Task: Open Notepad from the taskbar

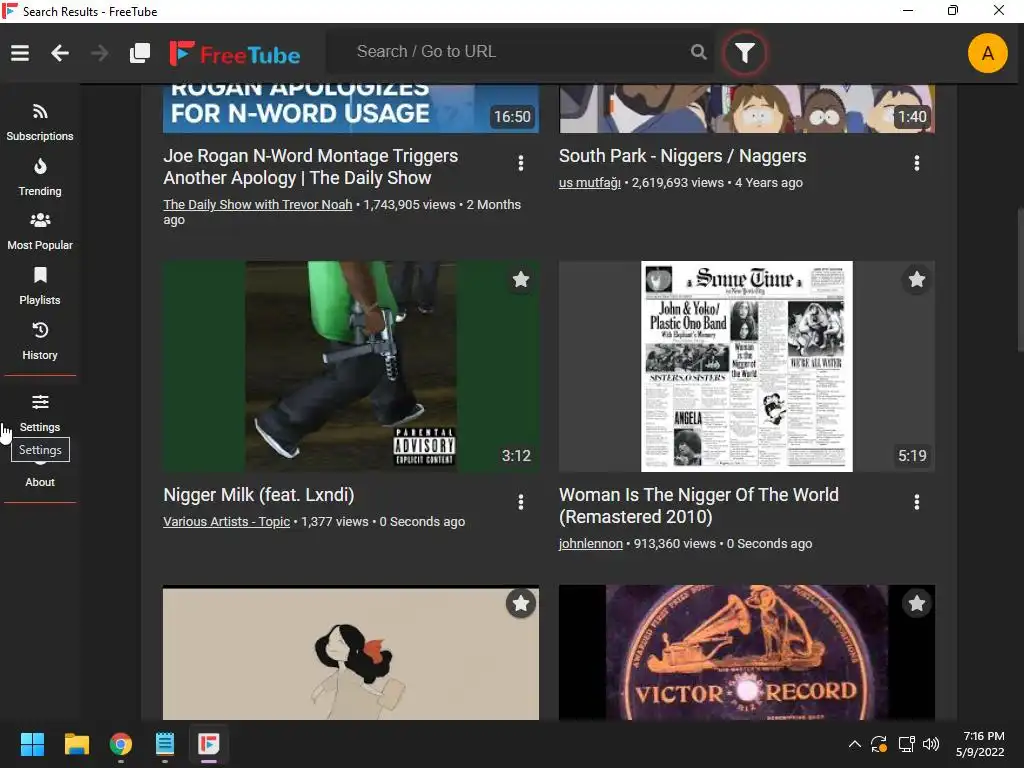Action: [x=165, y=744]
